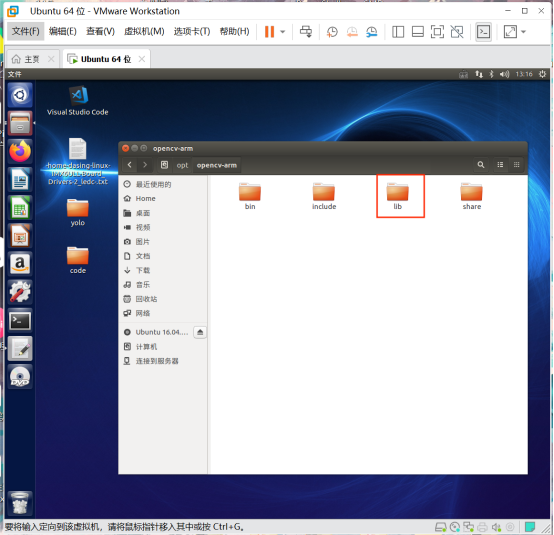Open the snapshot manager
Image resolution: width=554 pixels, height=535 pixels.
(371, 32)
